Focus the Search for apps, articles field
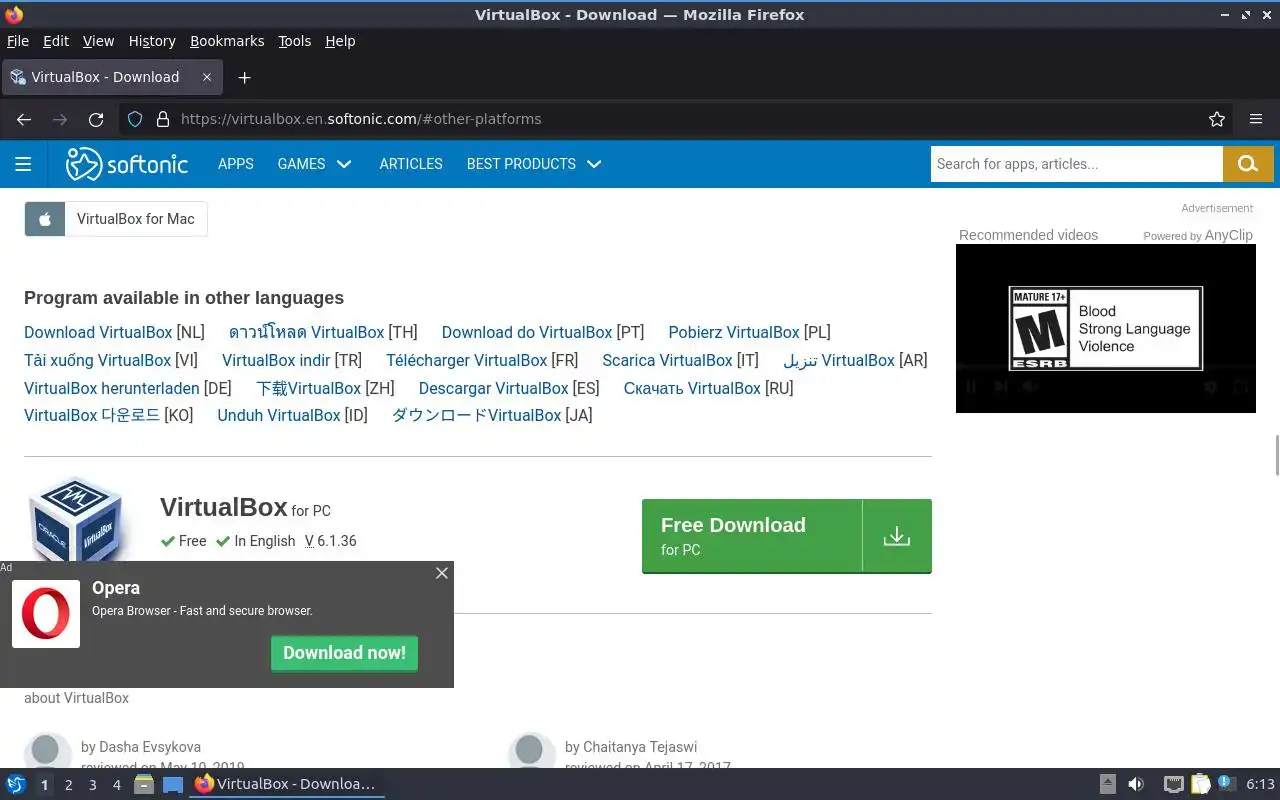The width and height of the screenshot is (1280, 800). [1077, 164]
